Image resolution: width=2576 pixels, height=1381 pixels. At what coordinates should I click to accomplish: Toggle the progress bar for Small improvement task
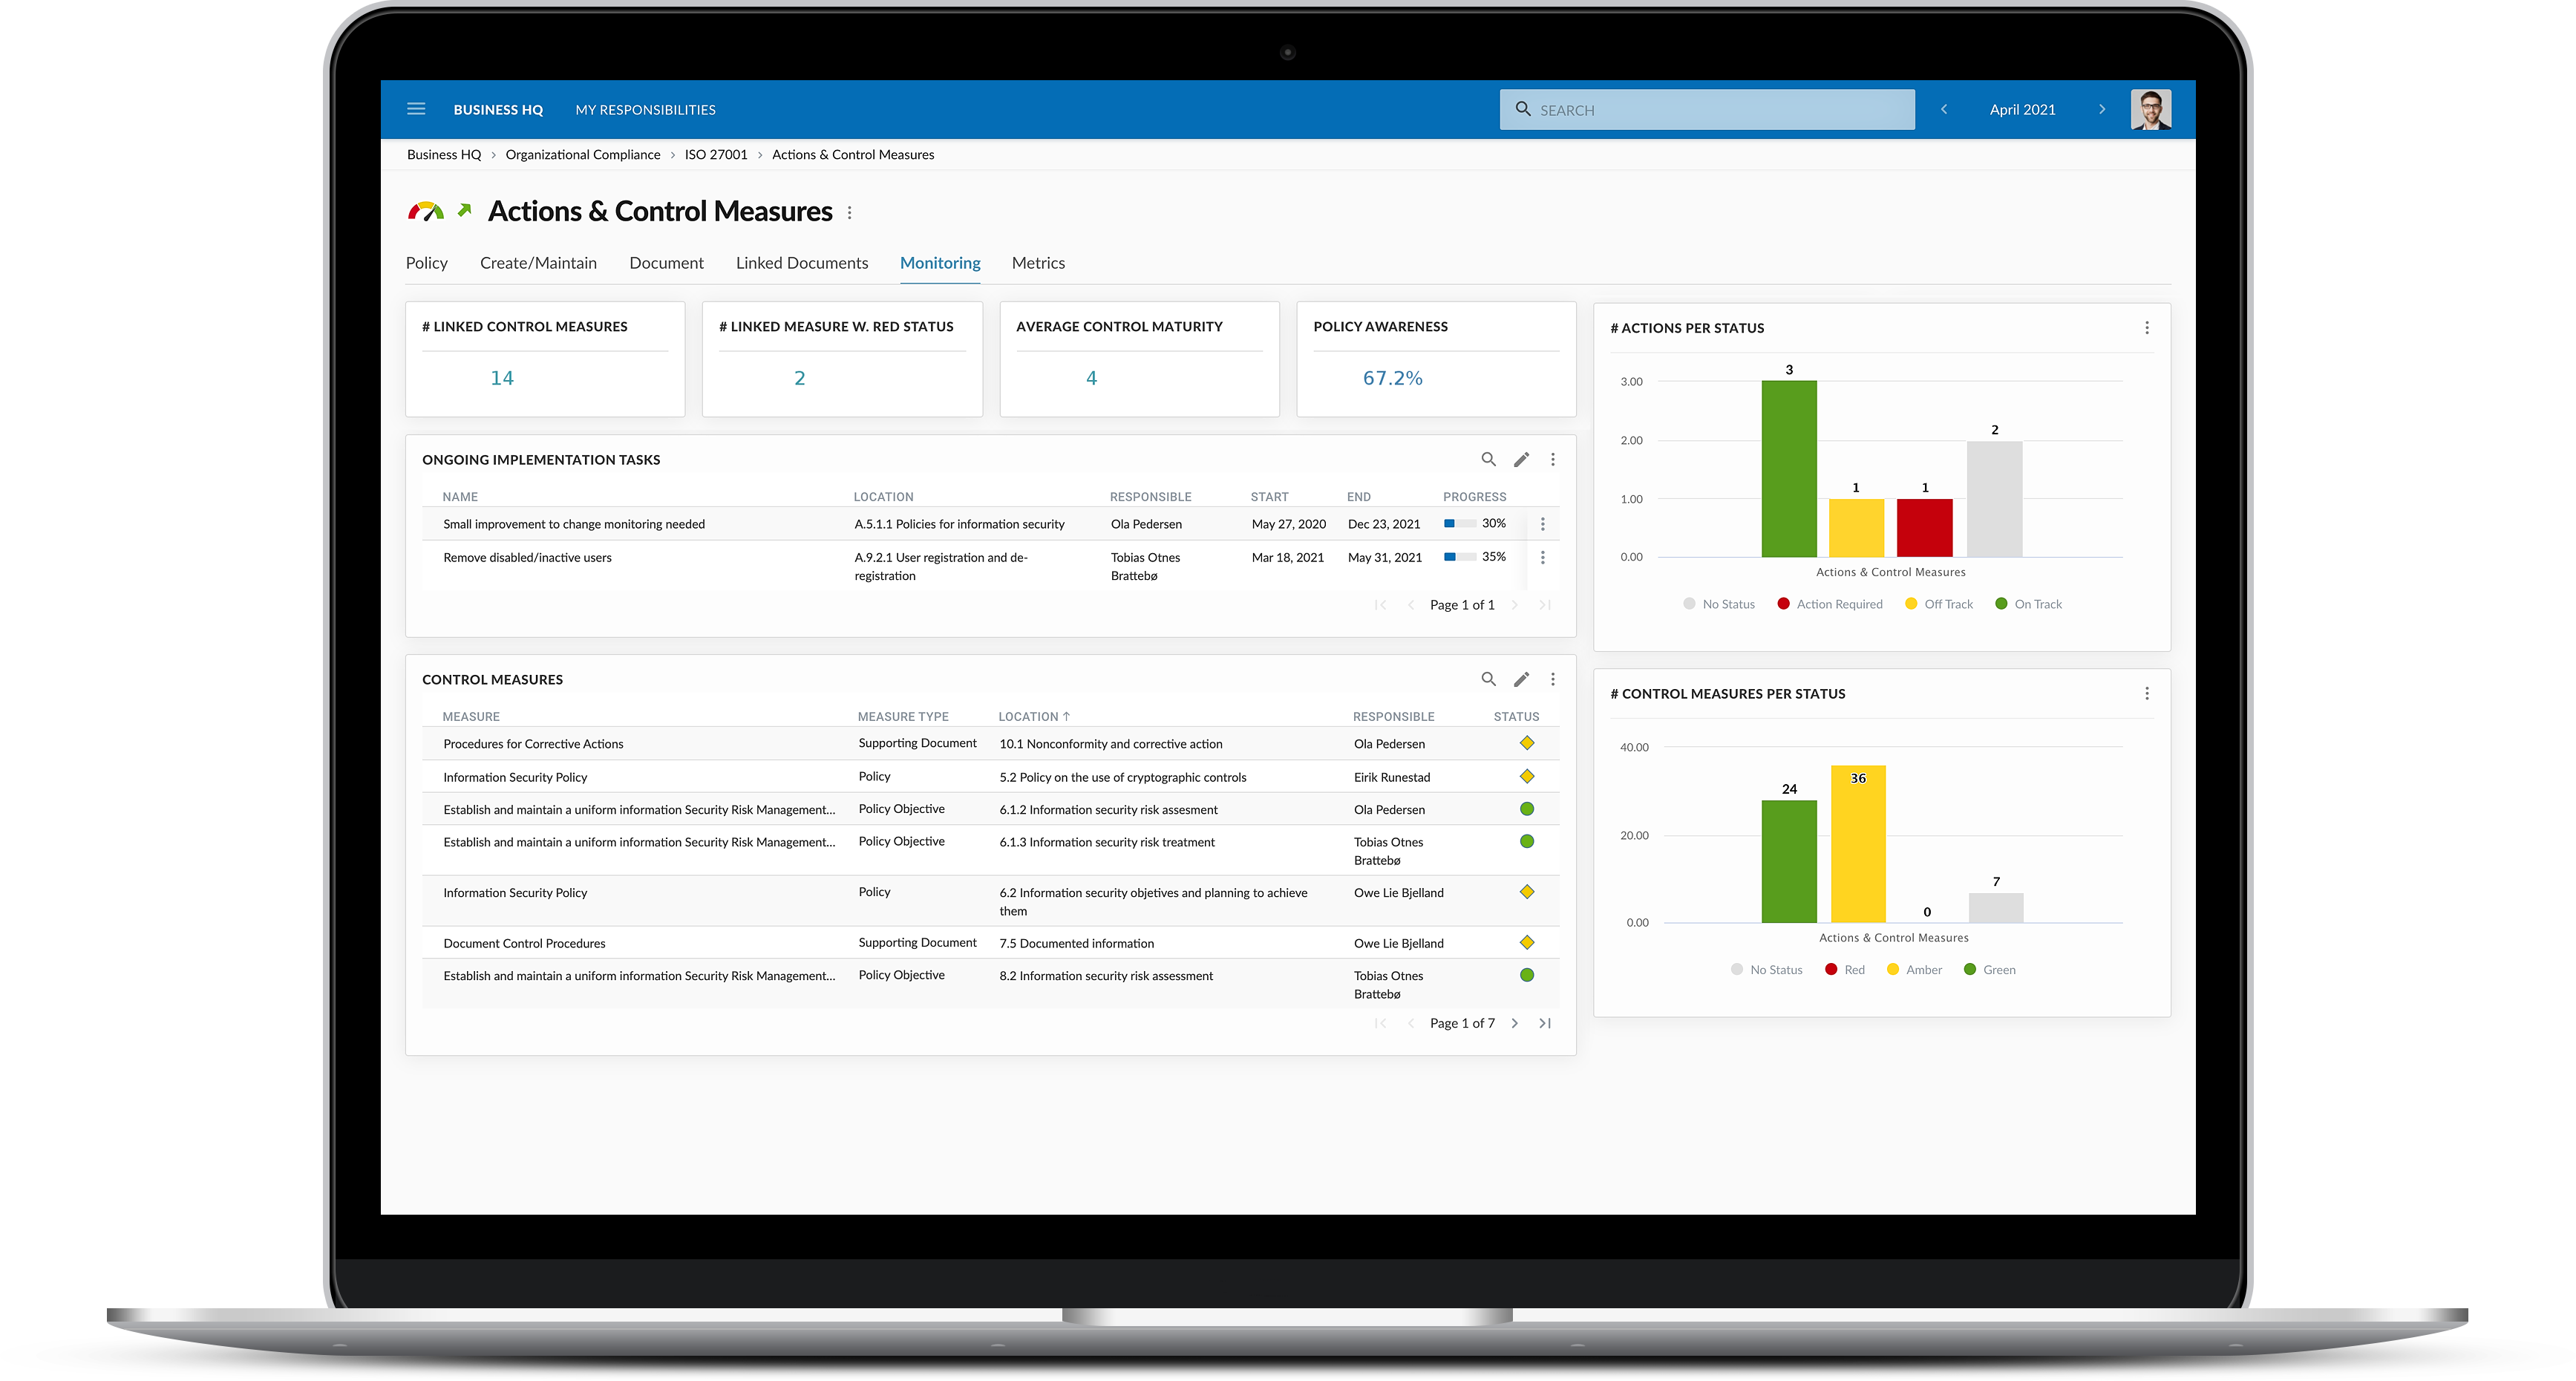1458,523
